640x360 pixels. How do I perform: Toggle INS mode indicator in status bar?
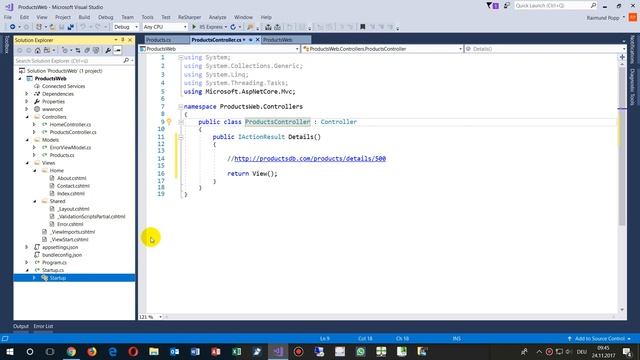[457, 339]
